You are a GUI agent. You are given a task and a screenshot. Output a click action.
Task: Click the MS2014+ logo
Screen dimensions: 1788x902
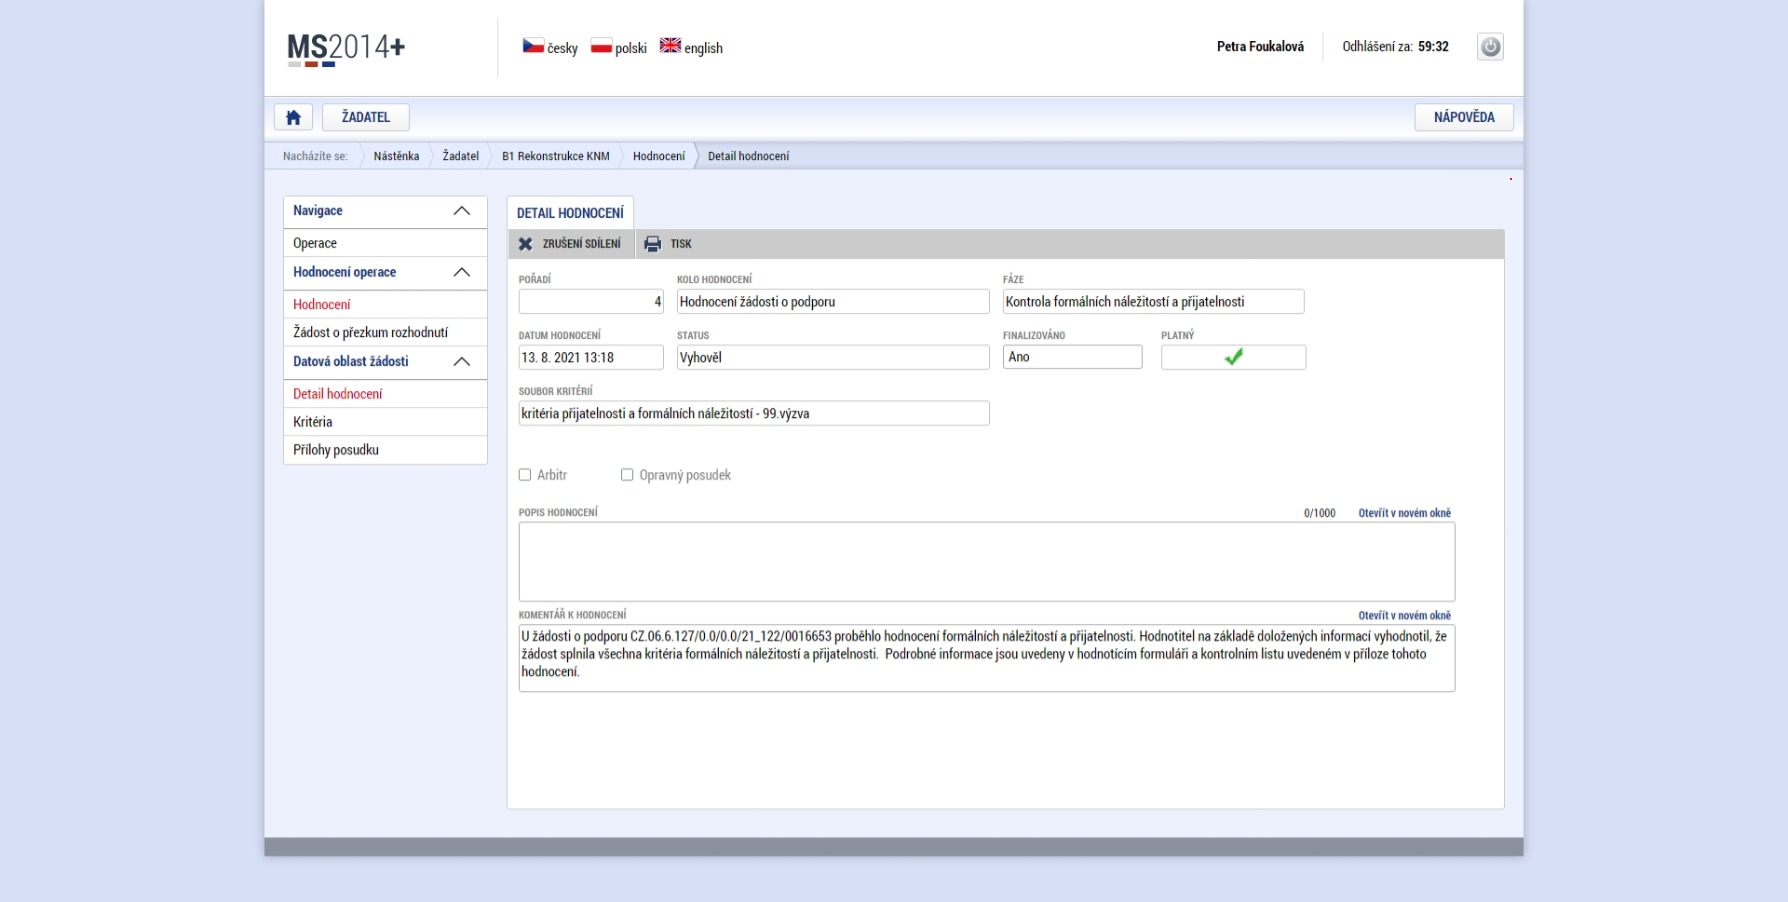(x=346, y=48)
